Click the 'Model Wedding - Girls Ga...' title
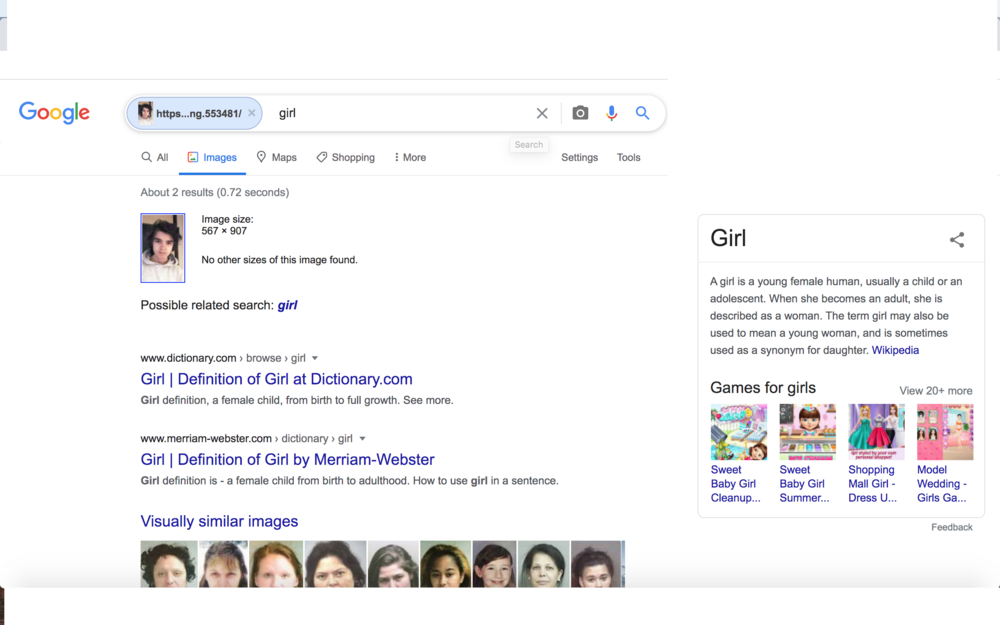Screen dimensions: 1000x625 click(x=942, y=484)
